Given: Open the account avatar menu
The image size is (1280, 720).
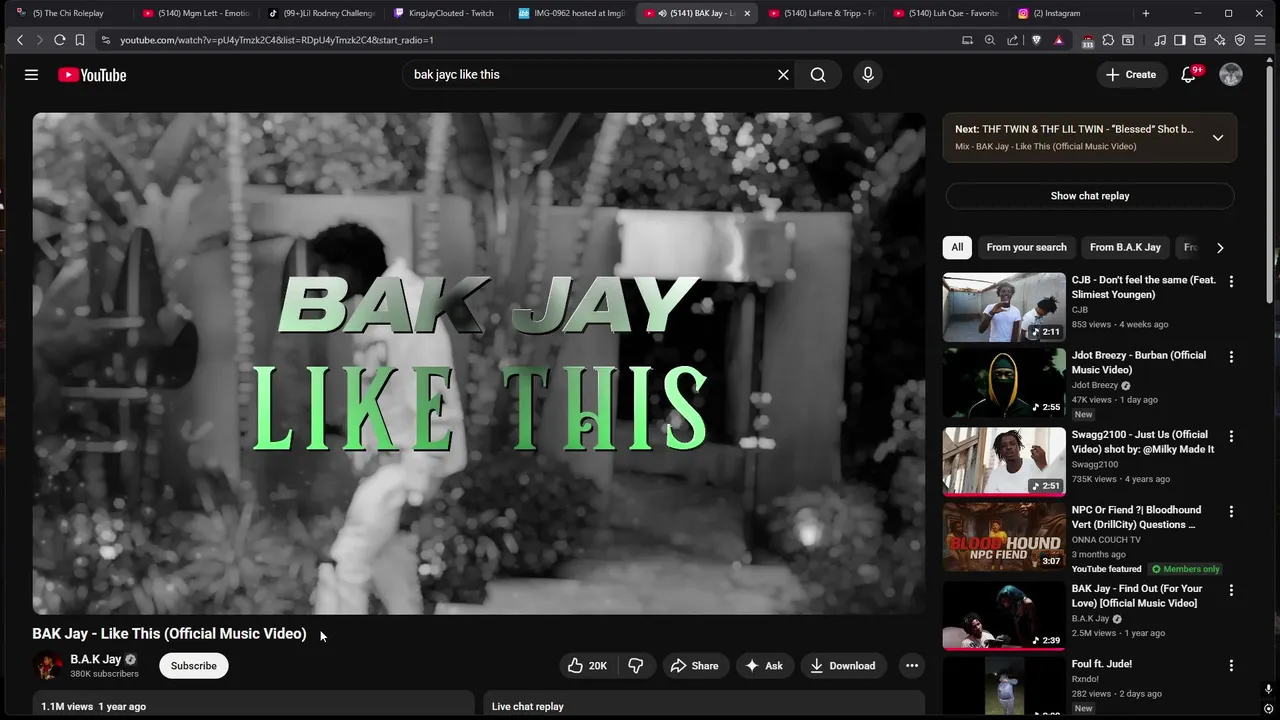Looking at the screenshot, I should pyautogui.click(x=1231, y=75).
